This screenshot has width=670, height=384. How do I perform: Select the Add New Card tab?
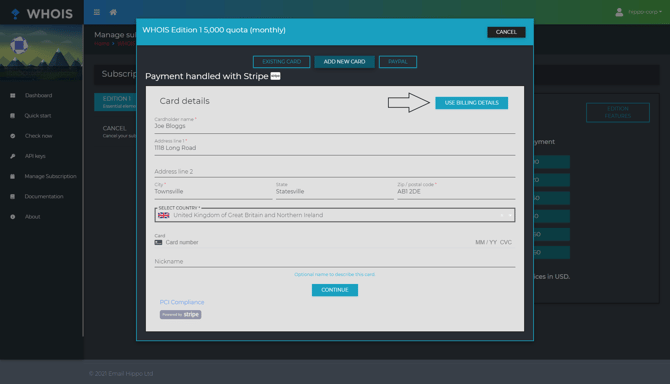[344, 62]
